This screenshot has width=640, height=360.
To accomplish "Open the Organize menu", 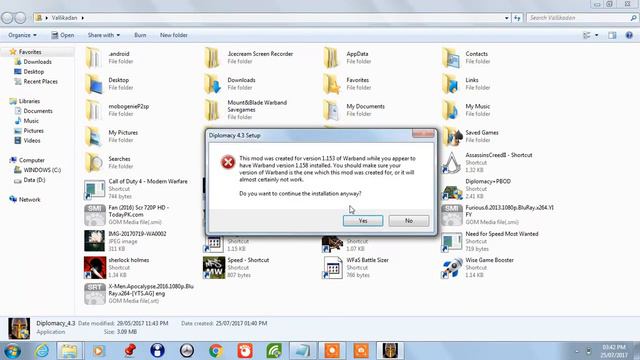I will pos(22,35).
